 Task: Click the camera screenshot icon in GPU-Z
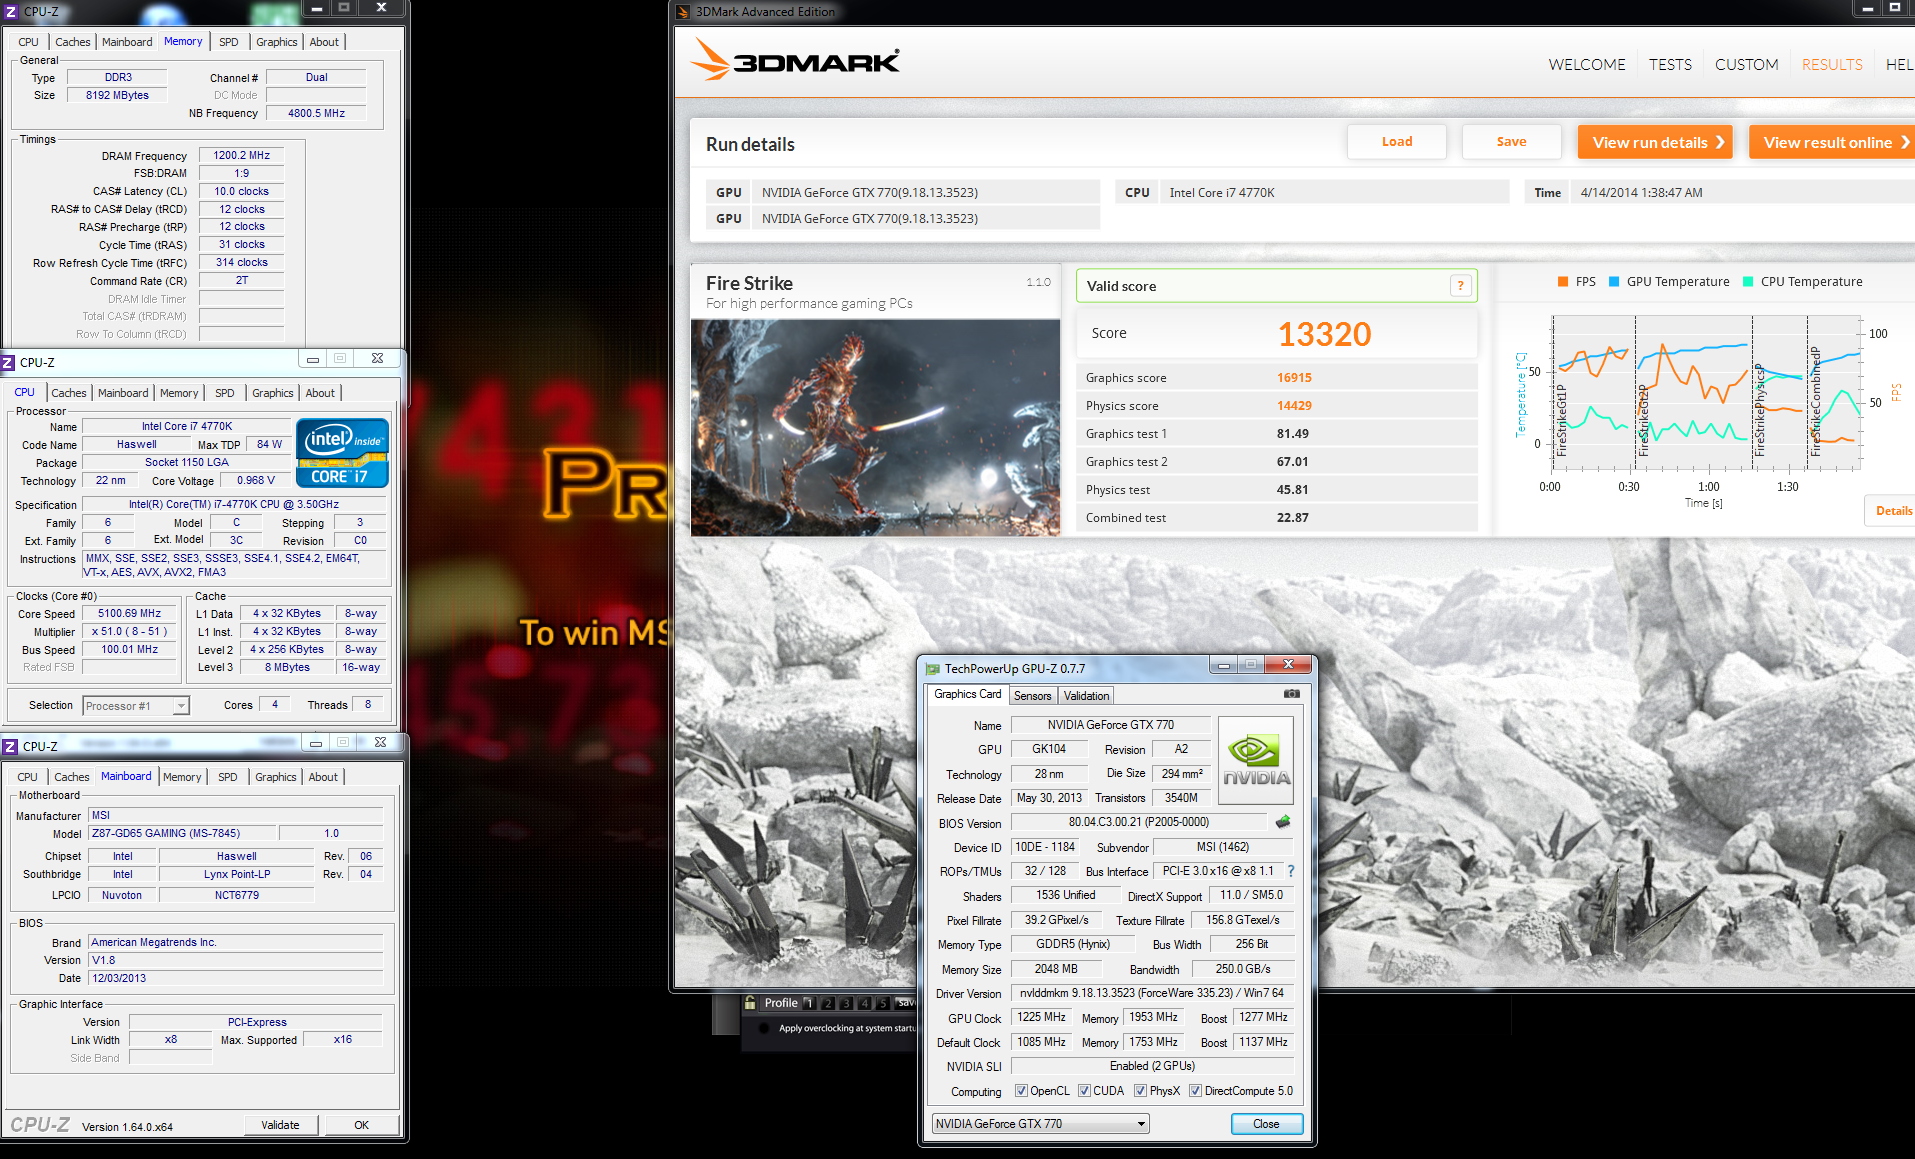[x=1292, y=694]
